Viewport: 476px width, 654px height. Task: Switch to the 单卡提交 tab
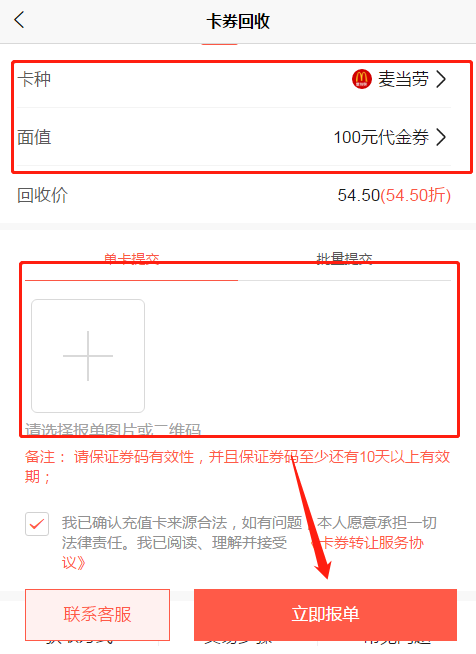click(131, 259)
